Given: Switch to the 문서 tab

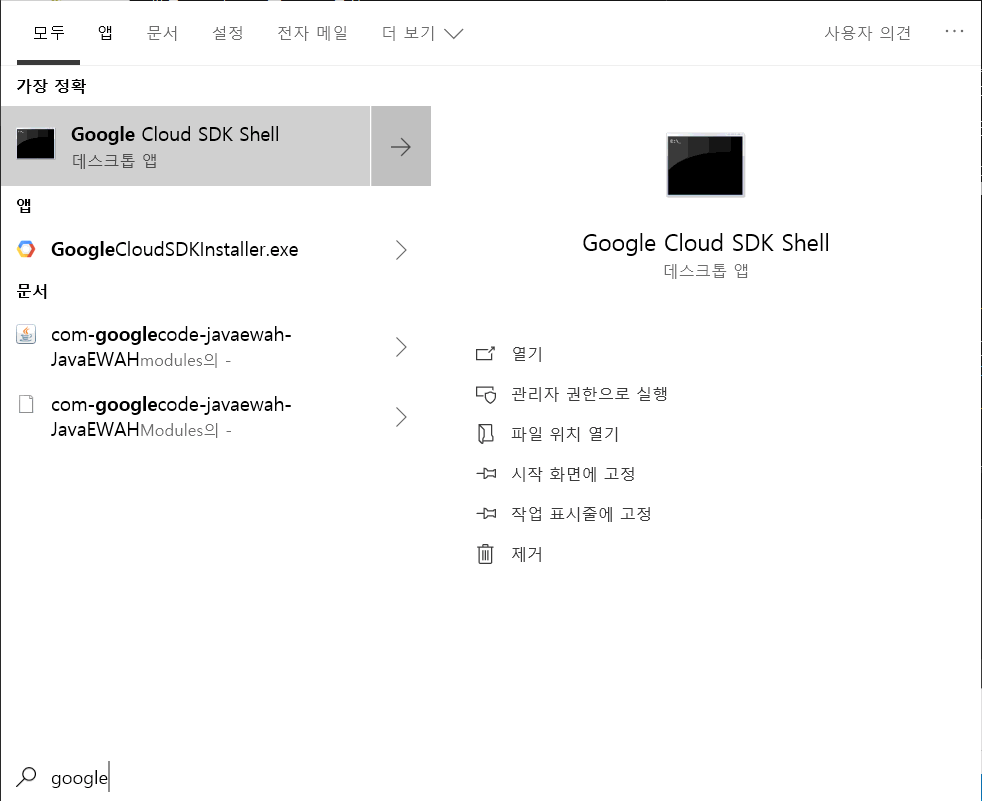Looking at the screenshot, I should coord(162,33).
